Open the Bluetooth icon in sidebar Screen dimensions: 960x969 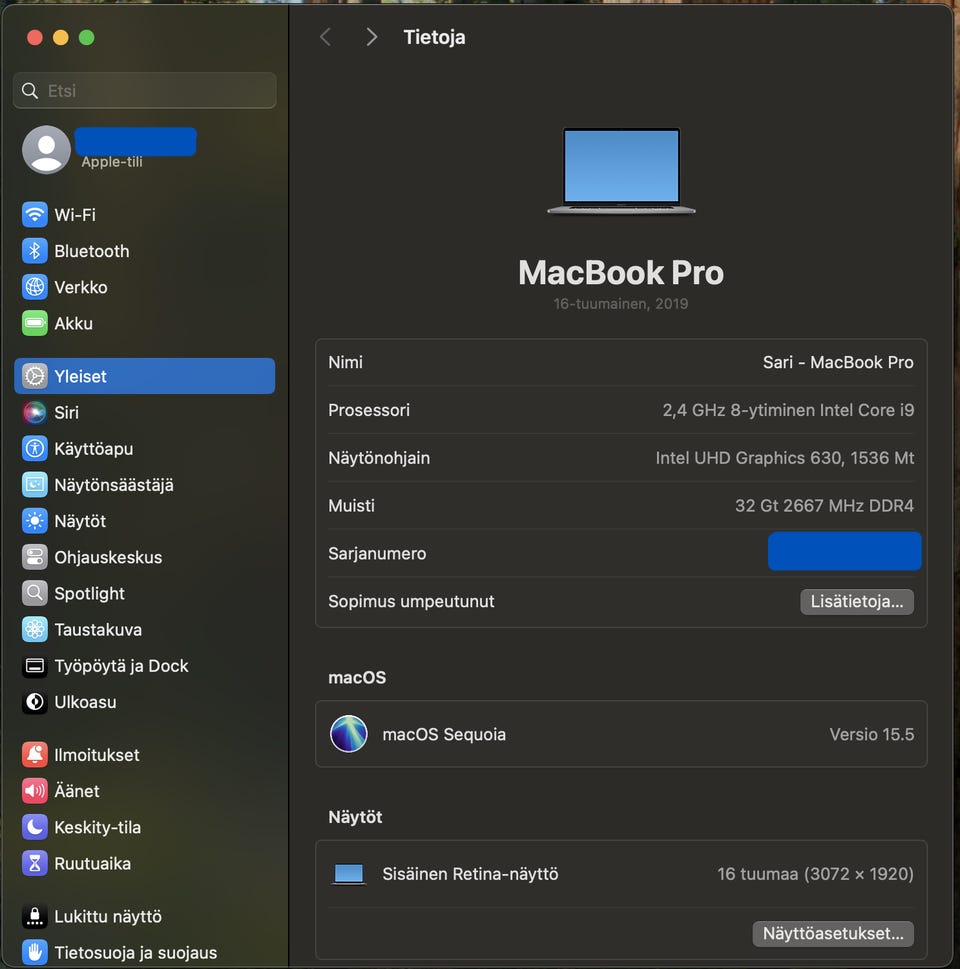pyautogui.click(x=35, y=251)
